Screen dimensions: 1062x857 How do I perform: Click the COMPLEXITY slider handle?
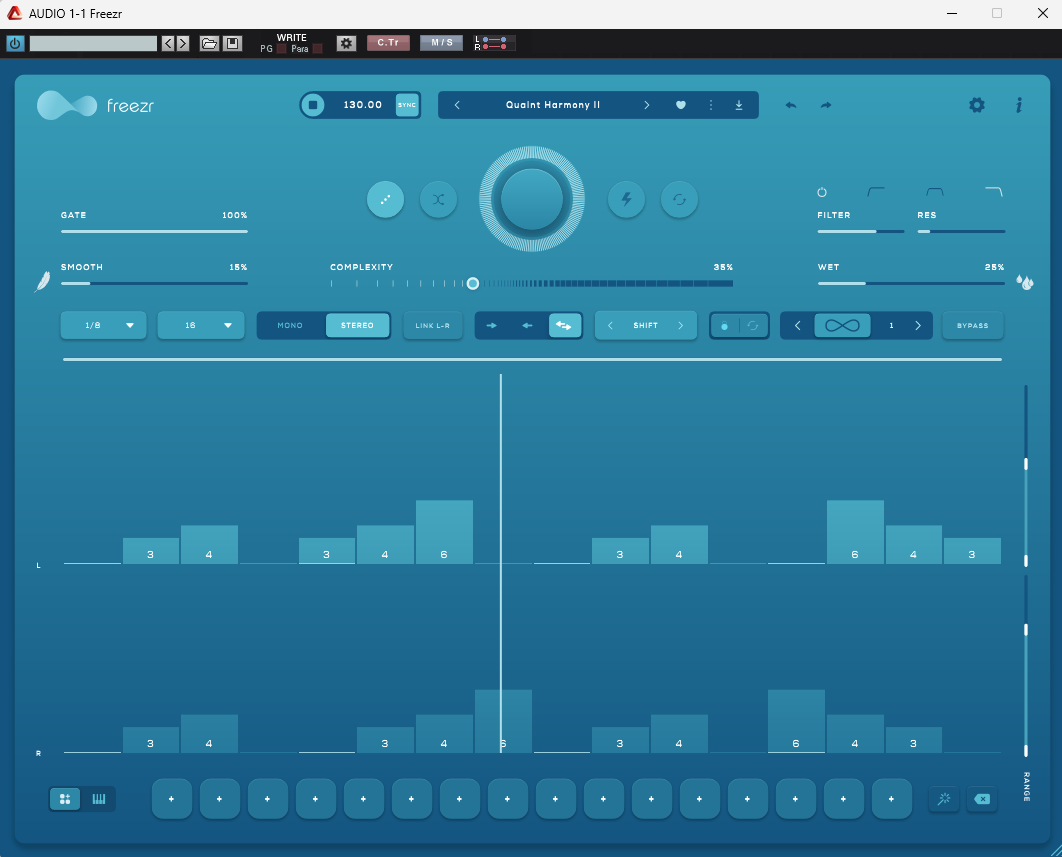pyautogui.click(x=473, y=283)
